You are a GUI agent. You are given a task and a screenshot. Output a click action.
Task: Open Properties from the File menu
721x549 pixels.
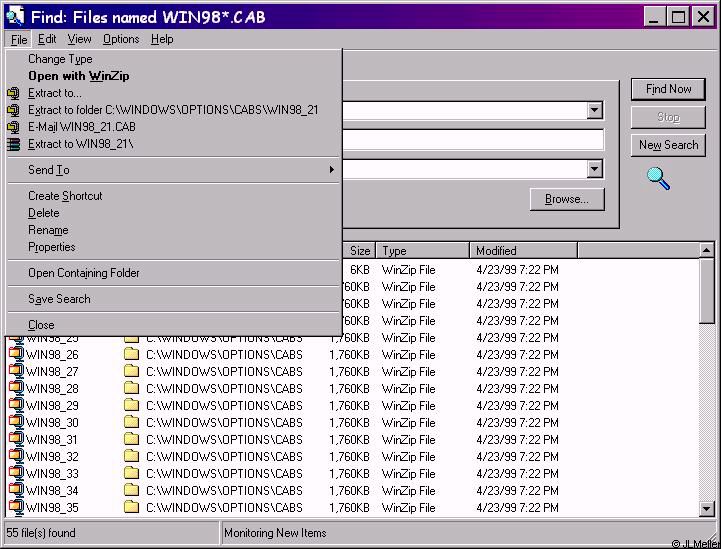(x=174, y=247)
